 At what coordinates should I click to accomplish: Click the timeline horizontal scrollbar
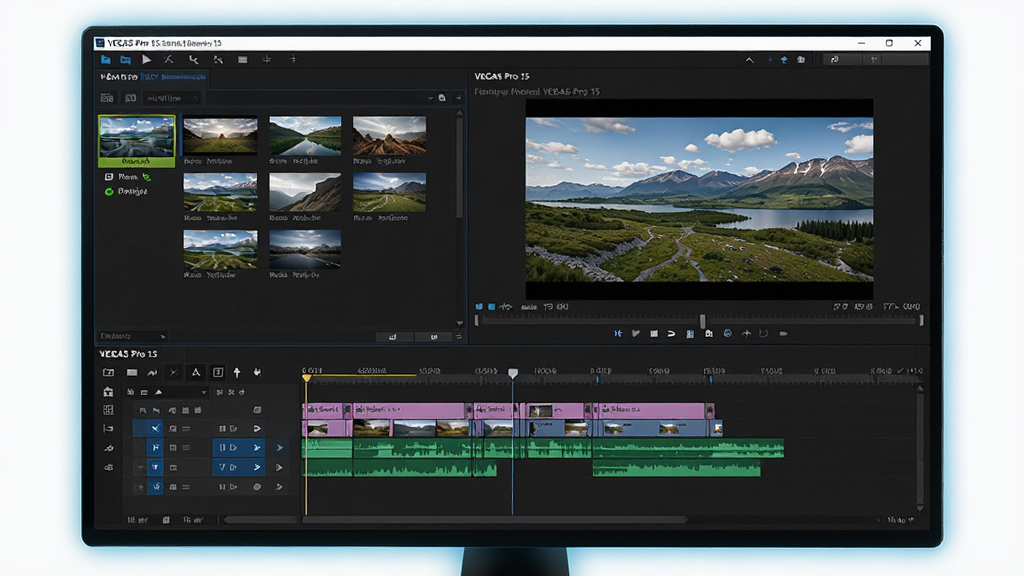point(493,520)
